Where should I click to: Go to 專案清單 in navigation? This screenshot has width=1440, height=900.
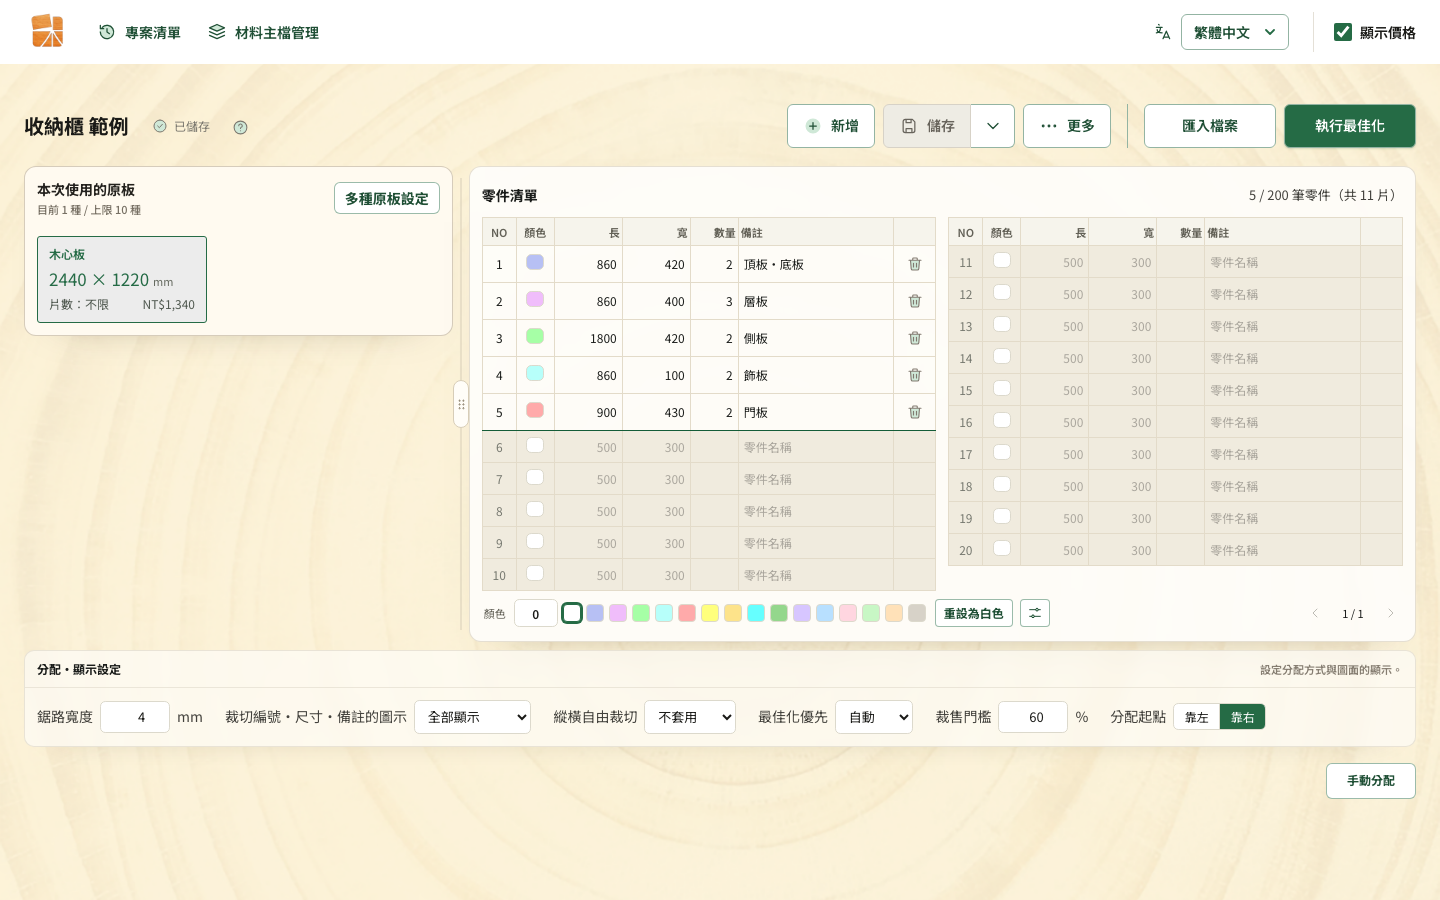(140, 33)
